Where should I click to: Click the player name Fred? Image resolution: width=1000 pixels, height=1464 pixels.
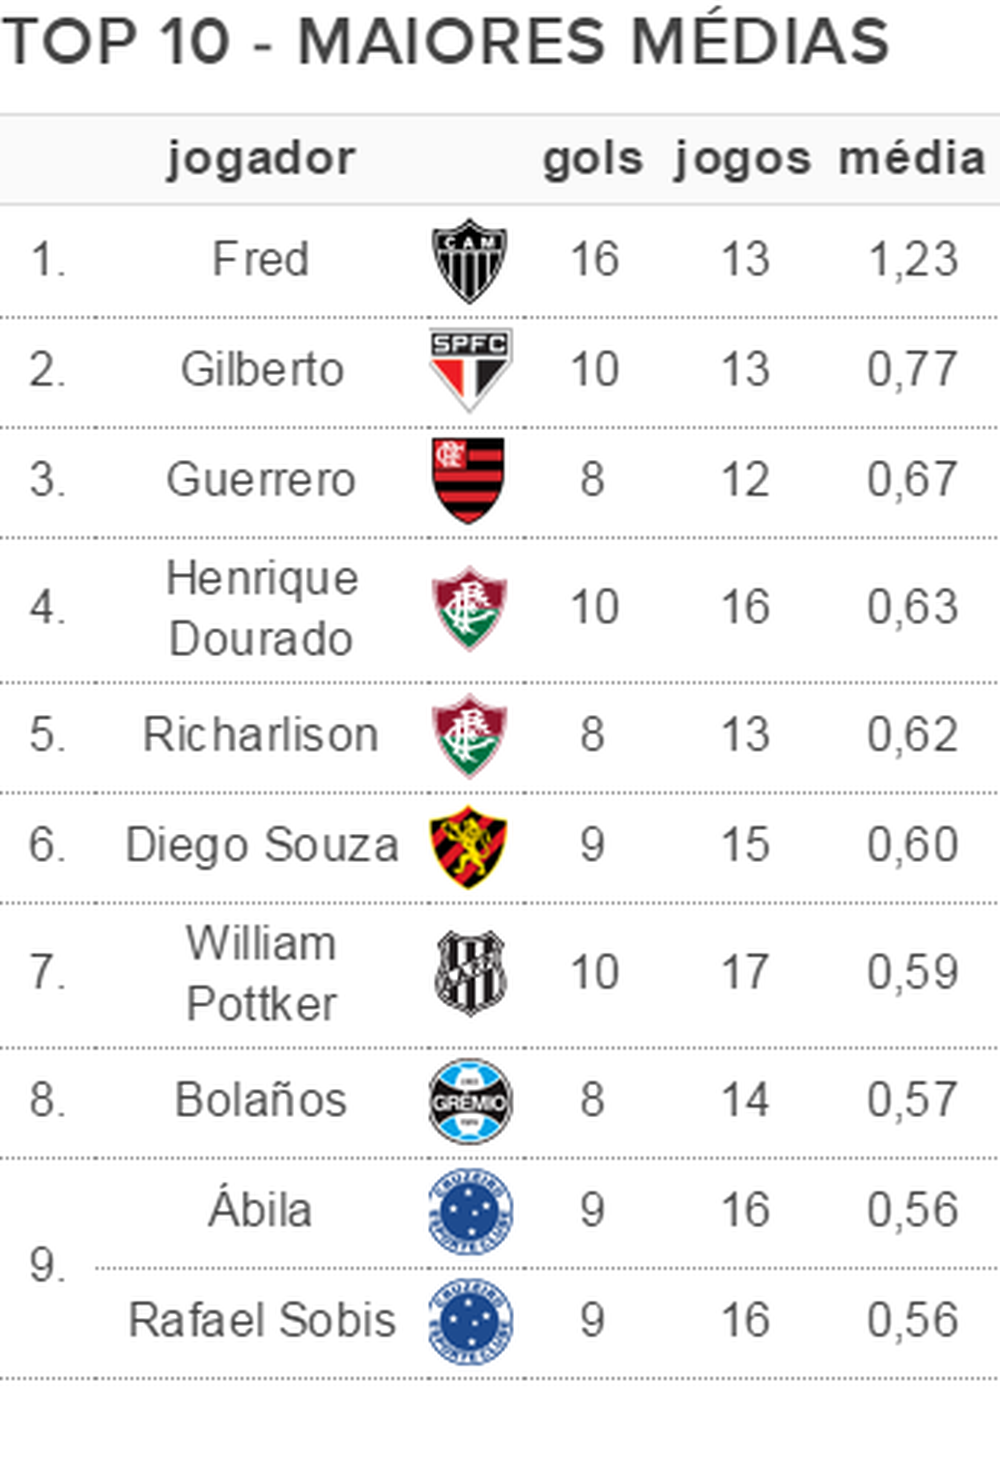261,259
